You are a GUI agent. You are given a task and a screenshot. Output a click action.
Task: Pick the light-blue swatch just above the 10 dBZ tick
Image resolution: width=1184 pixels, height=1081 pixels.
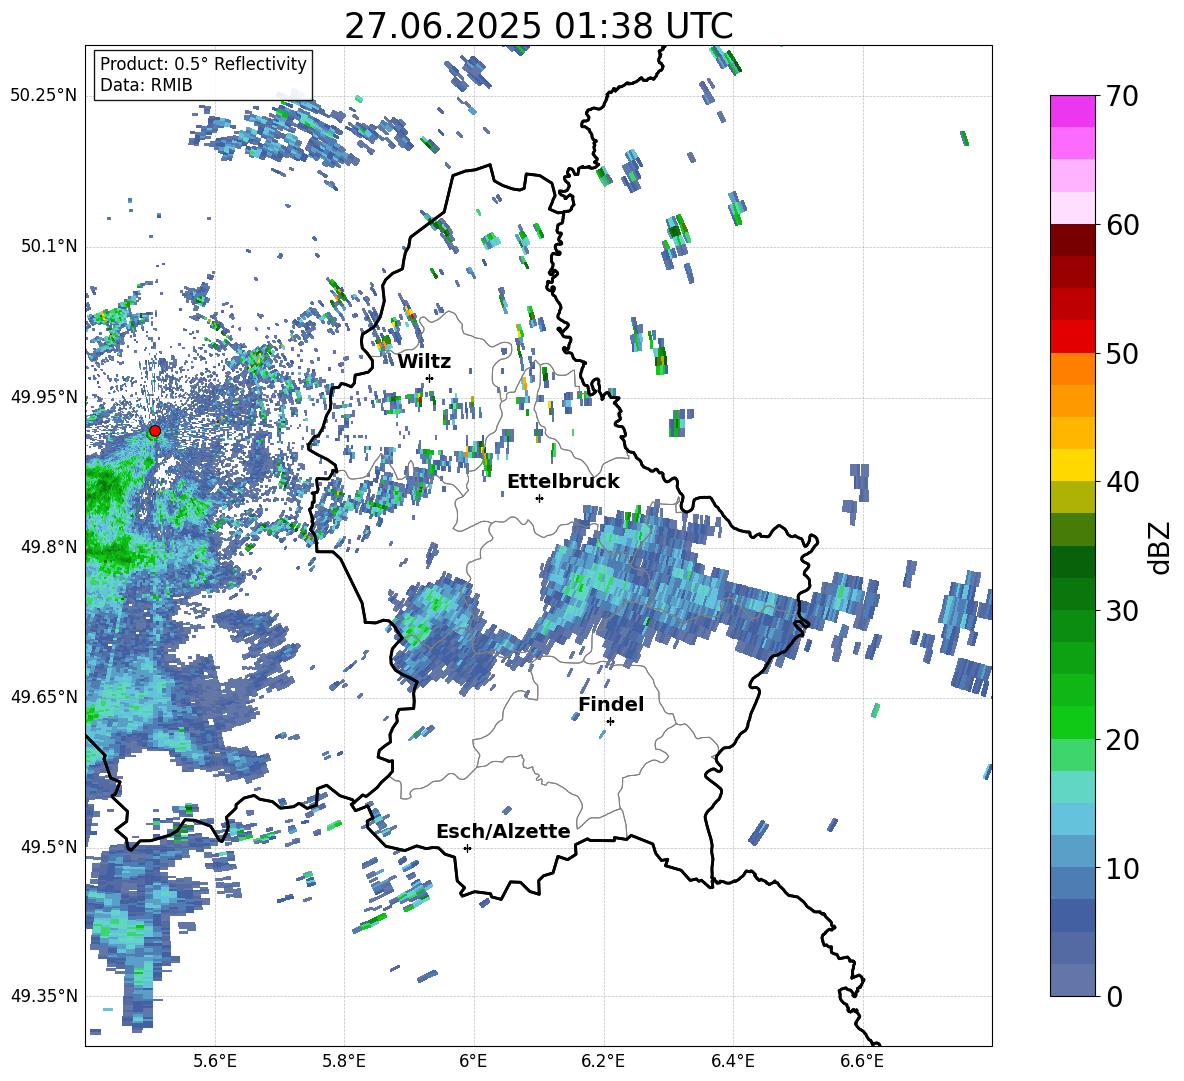click(1072, 851)
